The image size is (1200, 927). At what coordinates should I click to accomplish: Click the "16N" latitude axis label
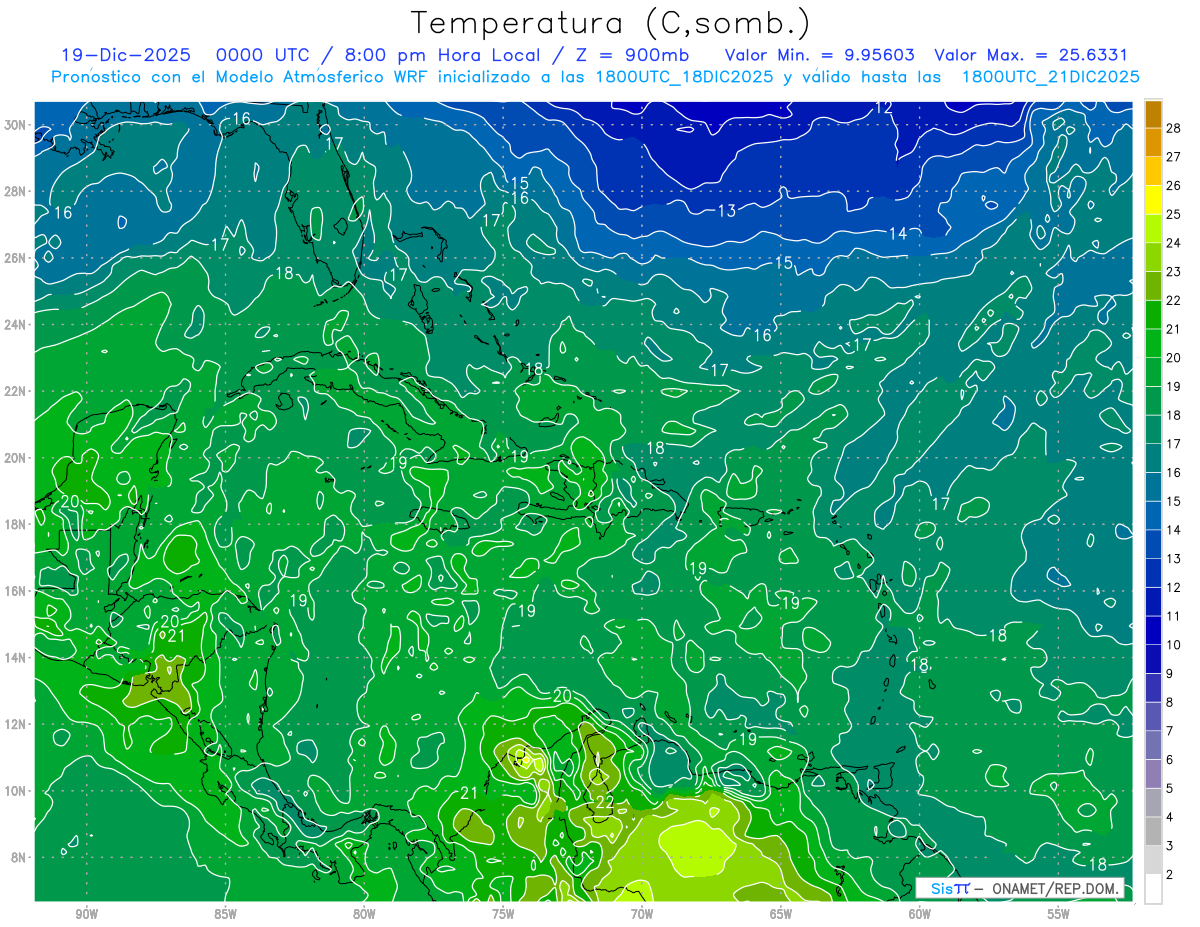(17, 591)
